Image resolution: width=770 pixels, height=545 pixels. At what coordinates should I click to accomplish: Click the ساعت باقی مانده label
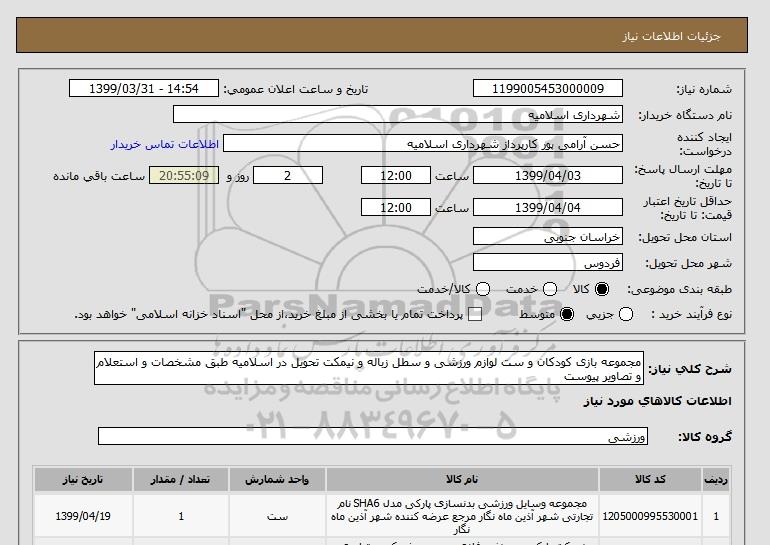(x=99, y=176)
